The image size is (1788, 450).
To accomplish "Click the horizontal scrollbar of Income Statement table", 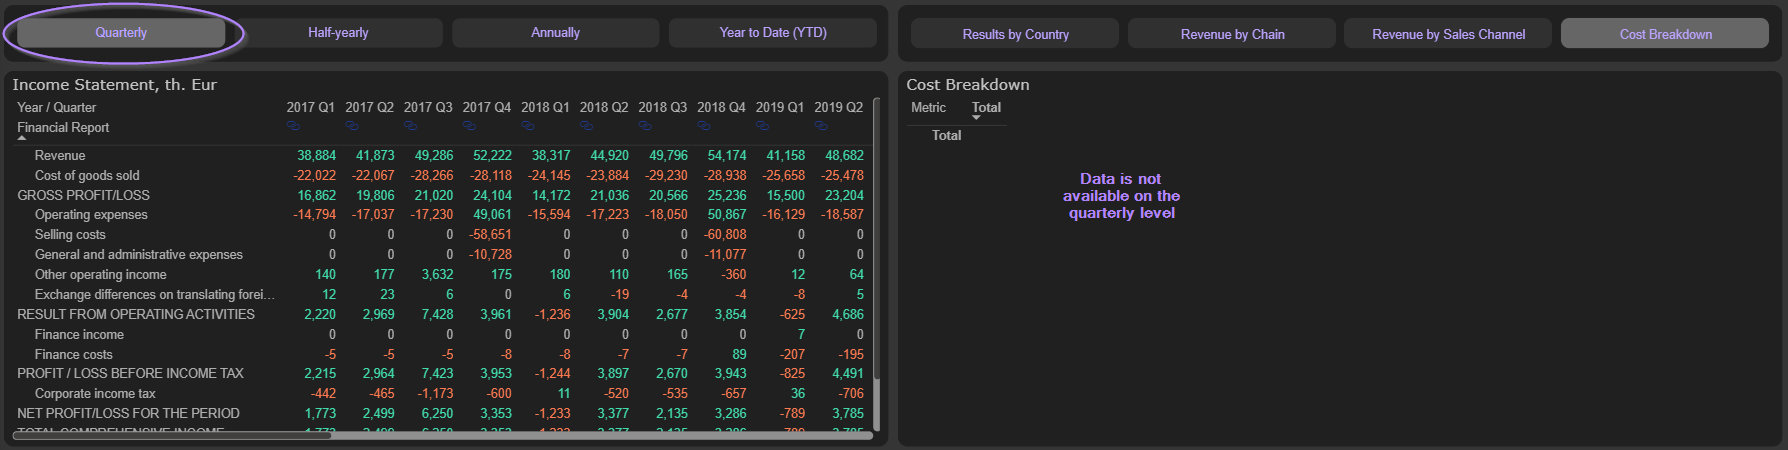I will click(x=170, y=435).
